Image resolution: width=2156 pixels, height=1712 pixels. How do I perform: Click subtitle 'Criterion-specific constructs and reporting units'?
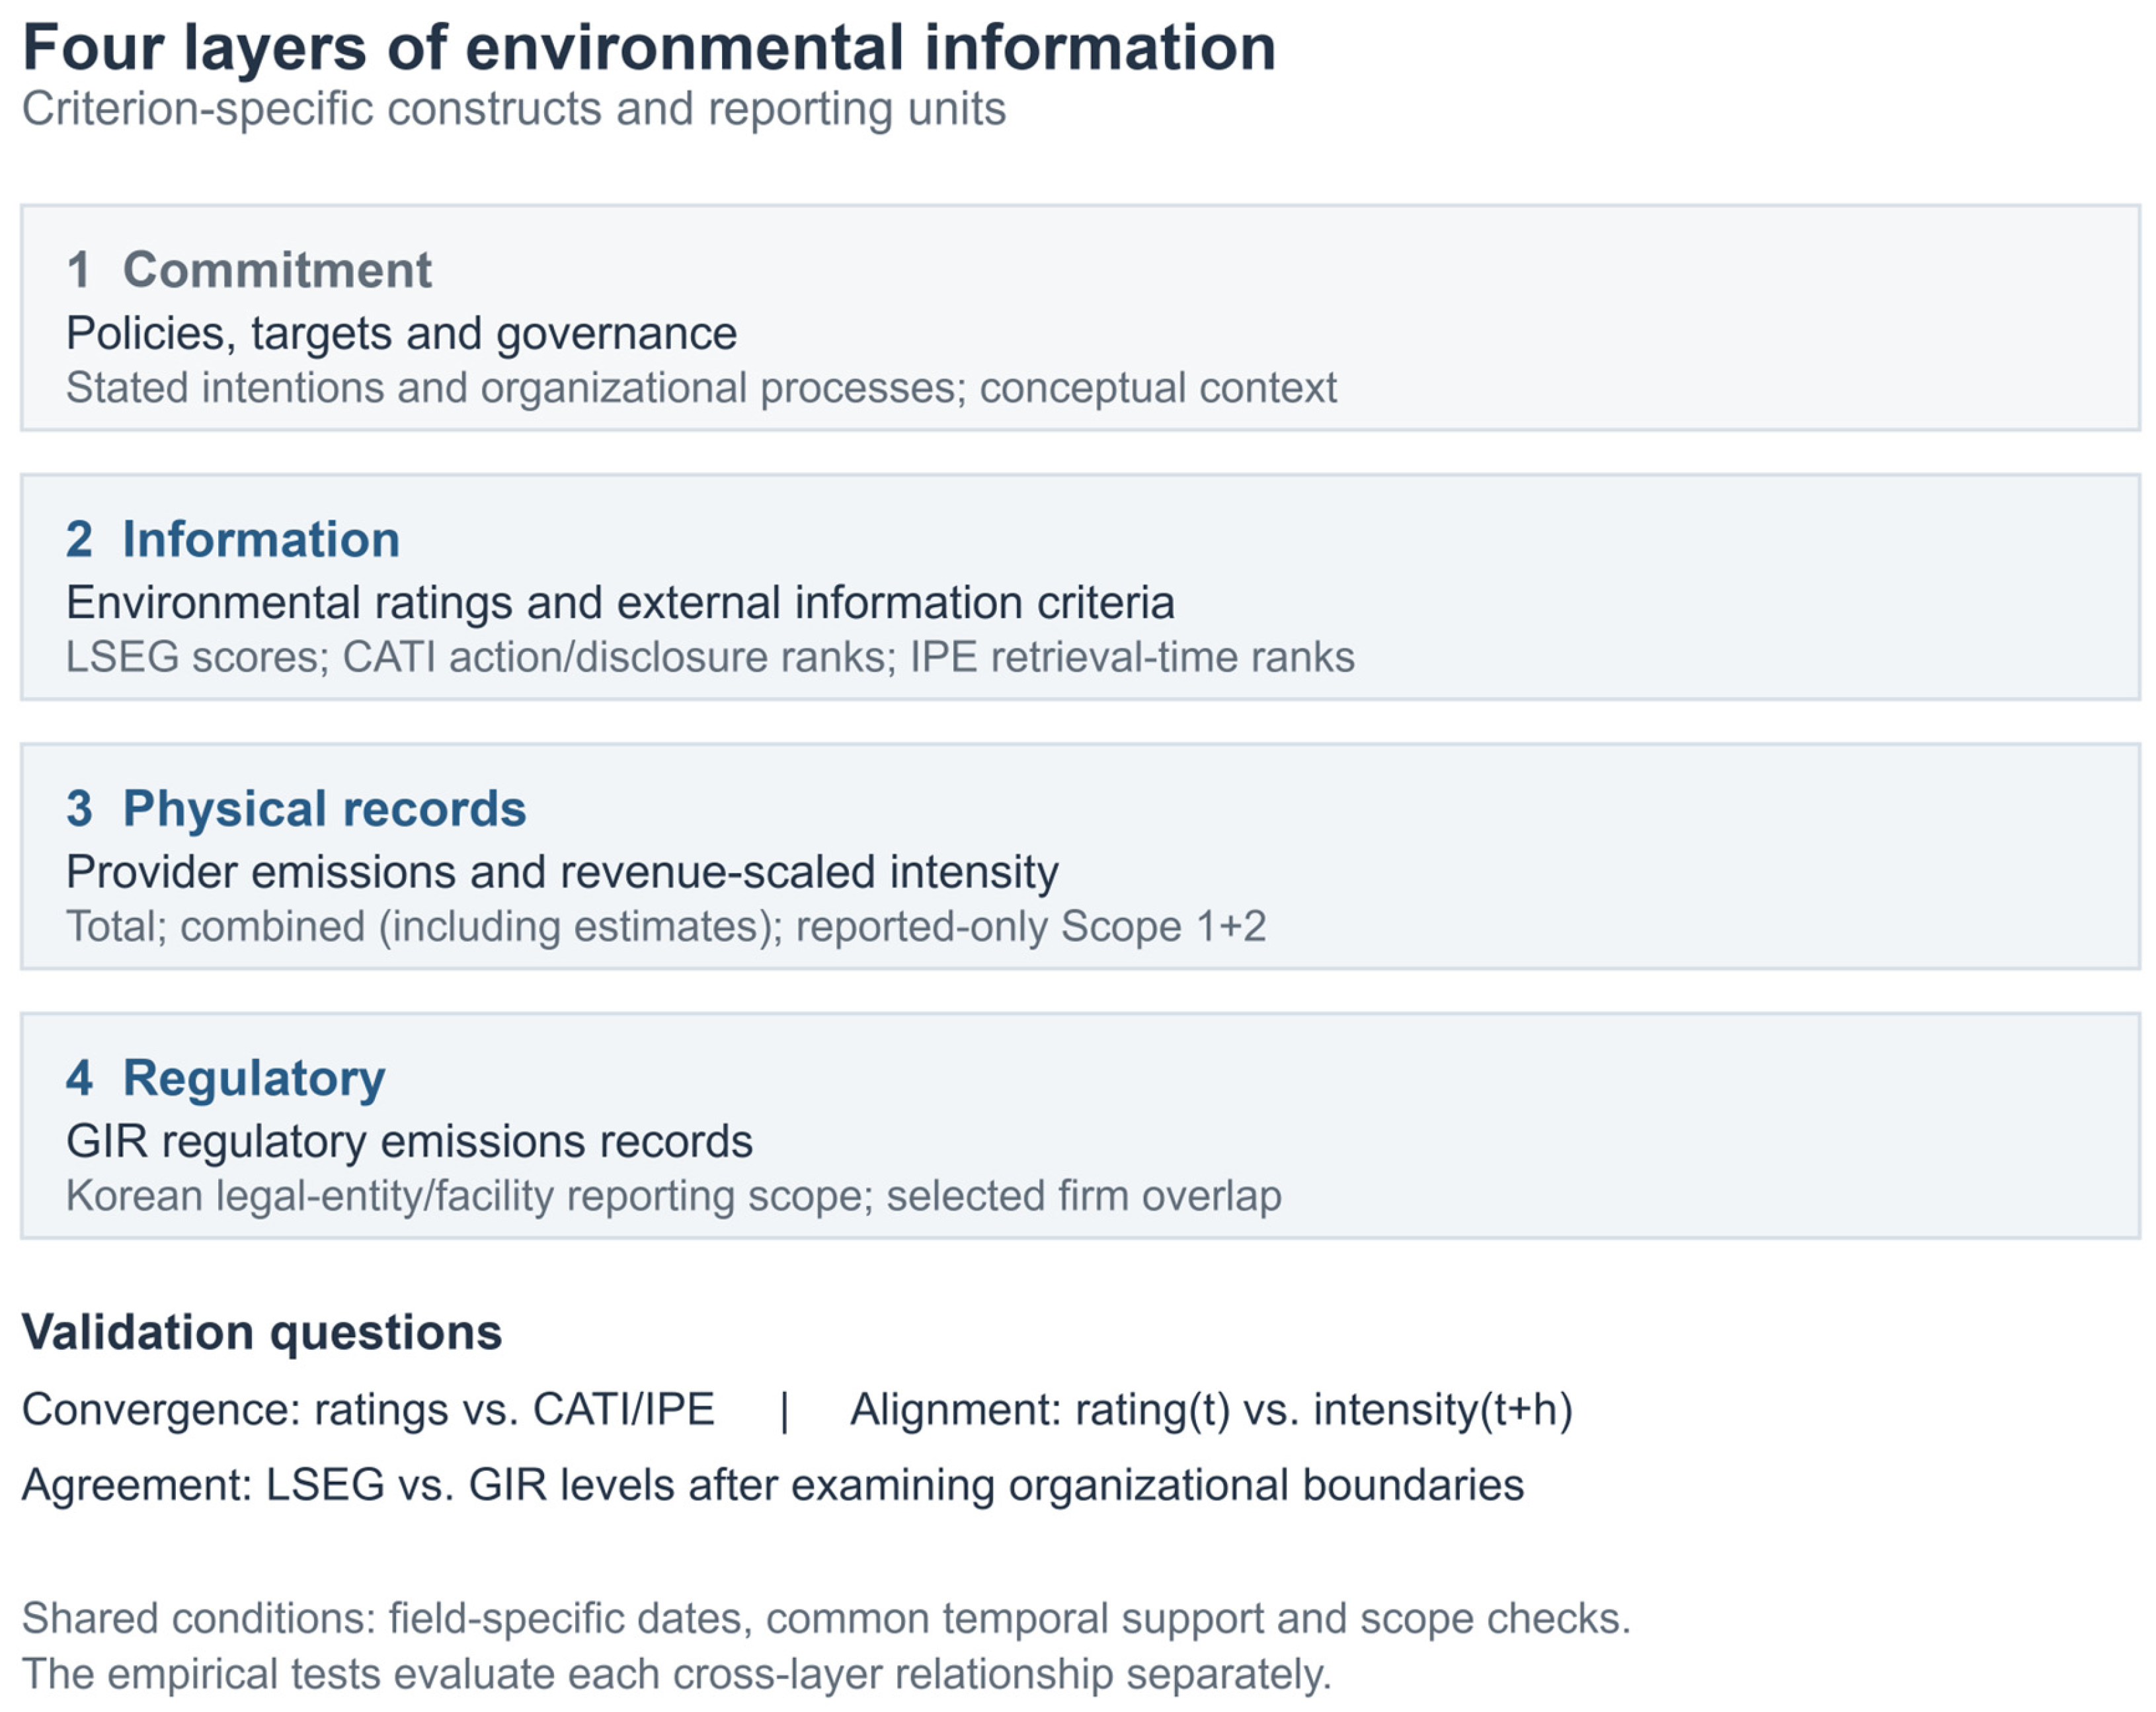click(514, 109)
